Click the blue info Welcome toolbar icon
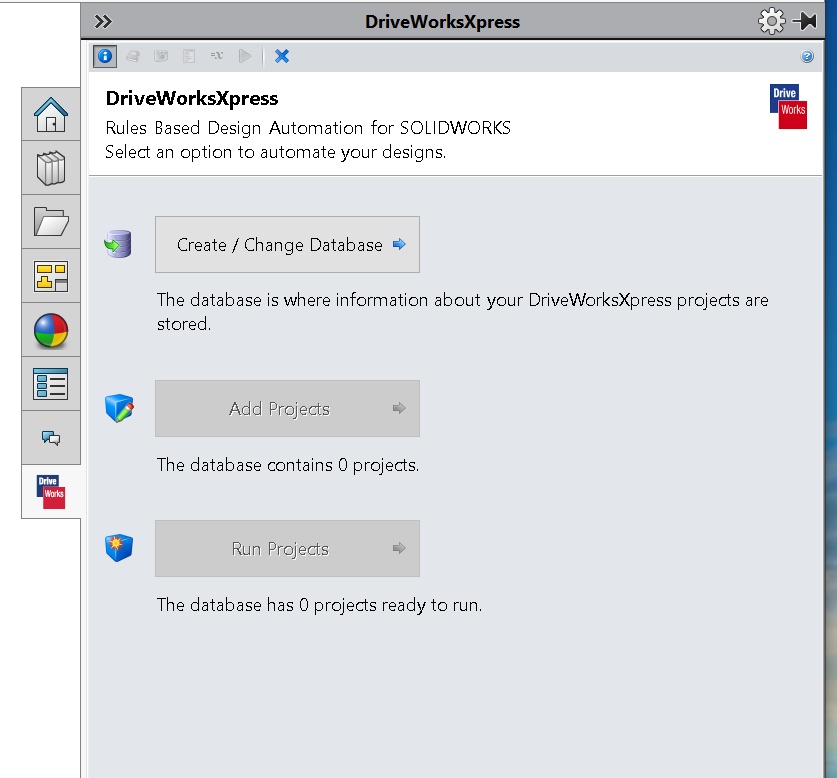 click(x=105, y=56)
